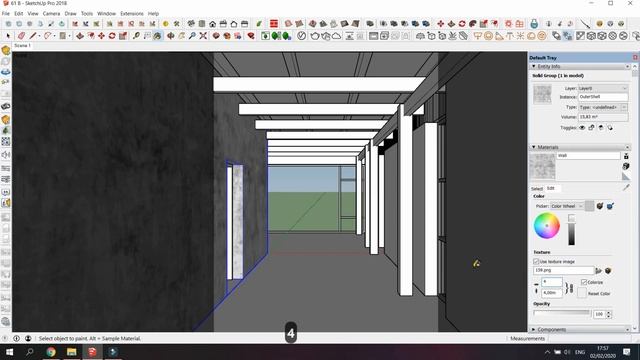Open the Edit menu
Image resolution: width=640 pixels, height=360 pixels.
click(x=19, y=13)
